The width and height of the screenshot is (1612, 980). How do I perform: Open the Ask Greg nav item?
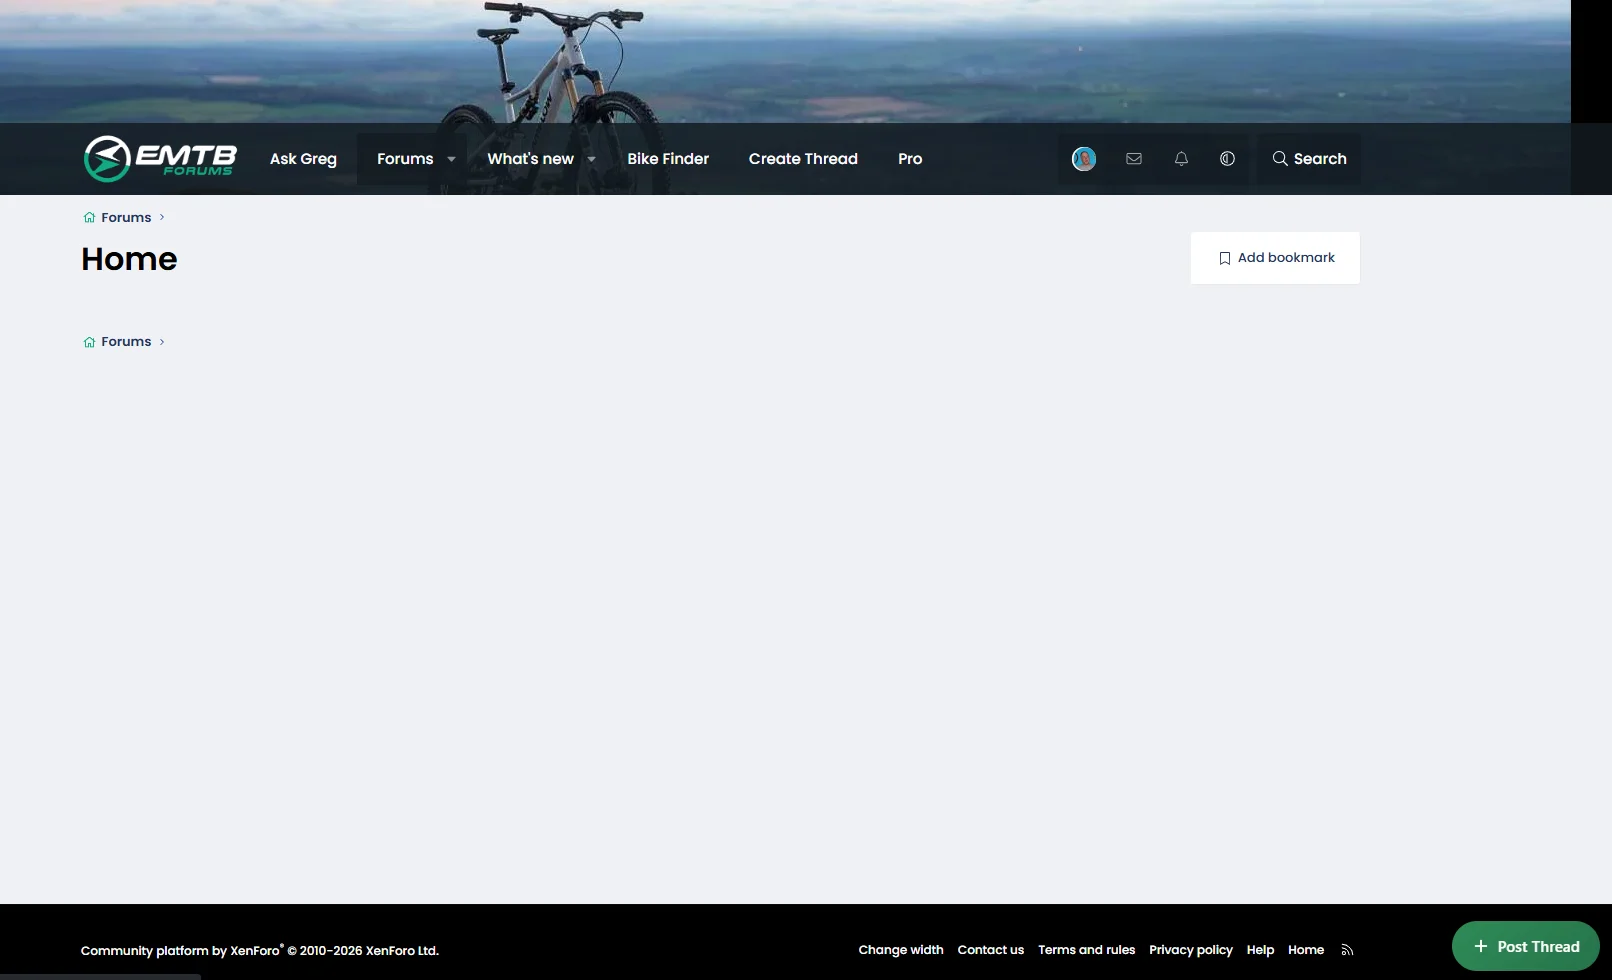click(303, 159)
